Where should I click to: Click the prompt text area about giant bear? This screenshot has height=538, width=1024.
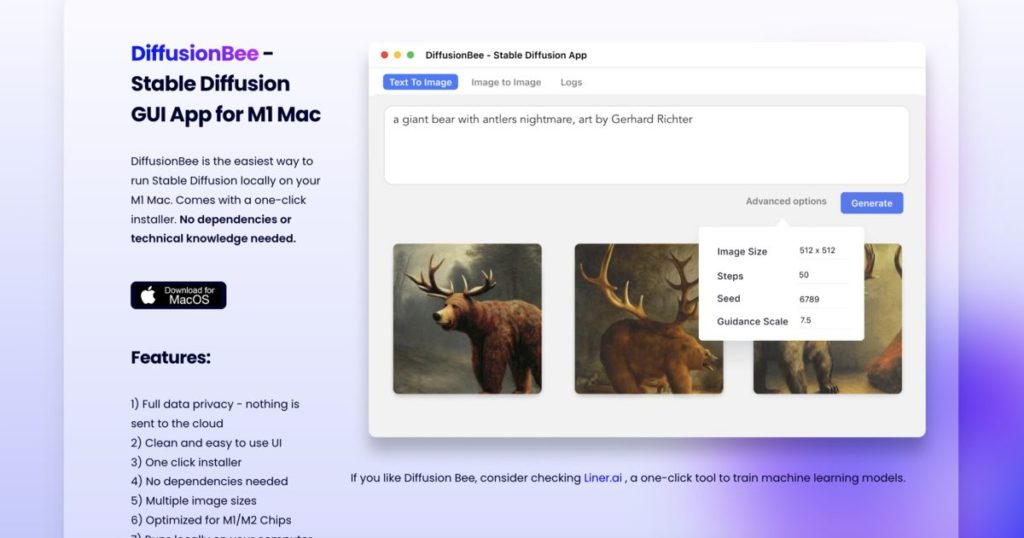click(x=646, y=145)
